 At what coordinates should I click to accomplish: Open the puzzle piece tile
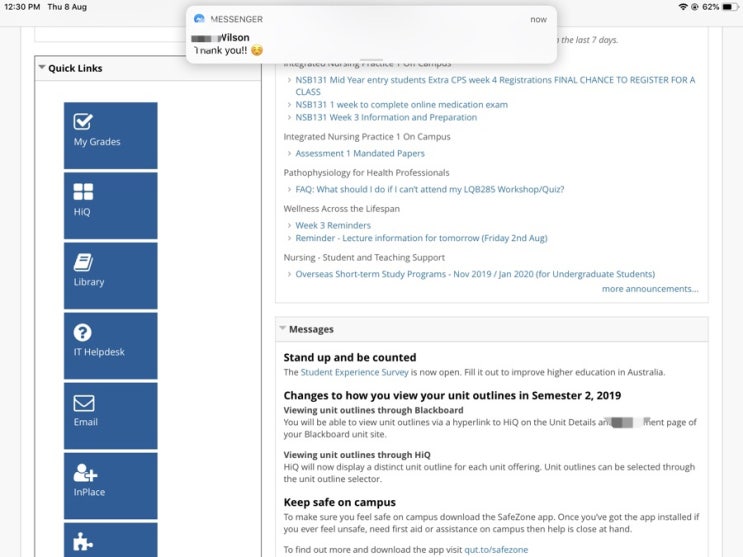[x=110, y=540]
